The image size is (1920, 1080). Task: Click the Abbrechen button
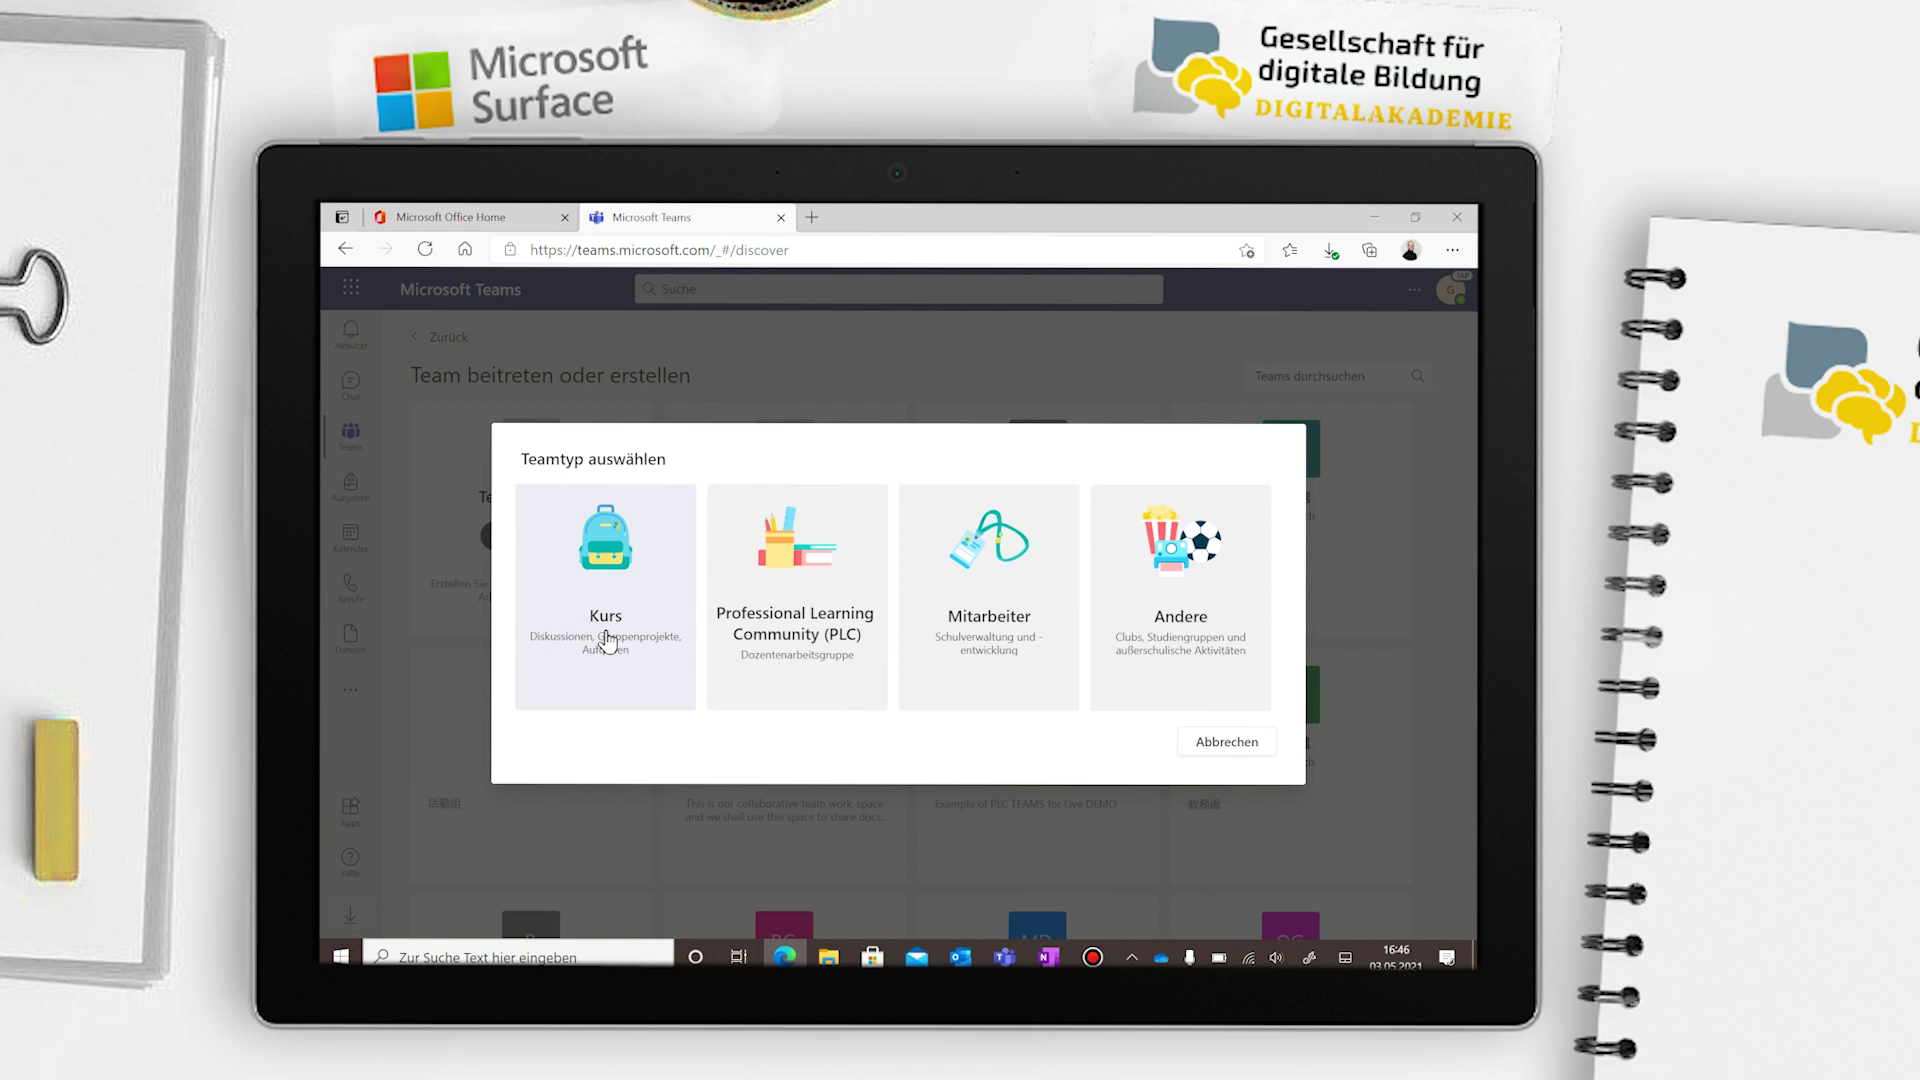(1227, 742)
